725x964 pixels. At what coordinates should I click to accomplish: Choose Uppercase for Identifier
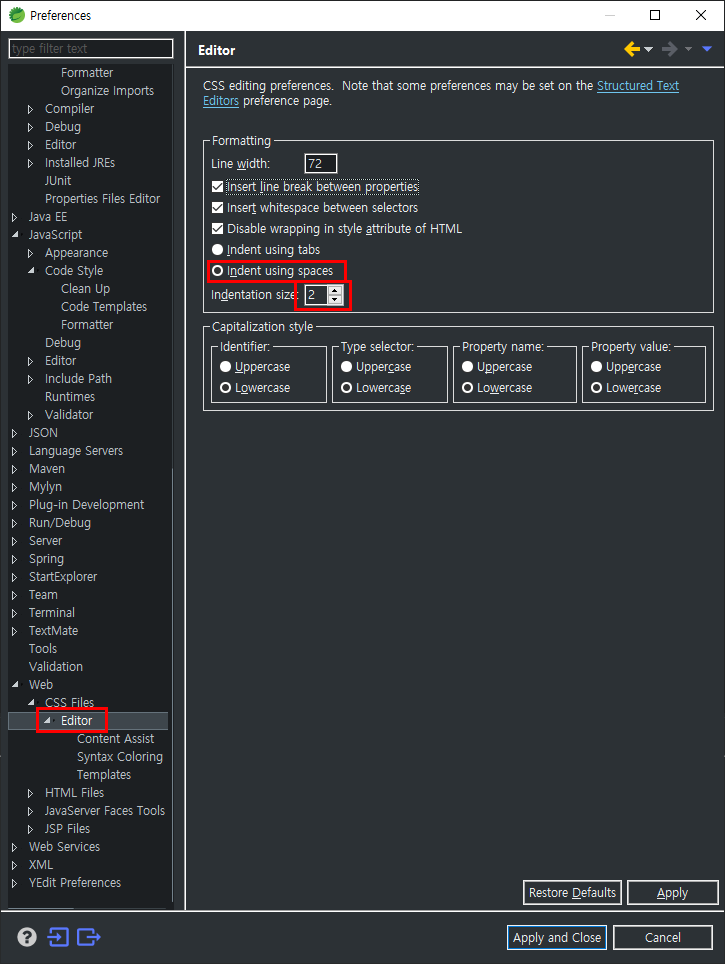point(226,366)
